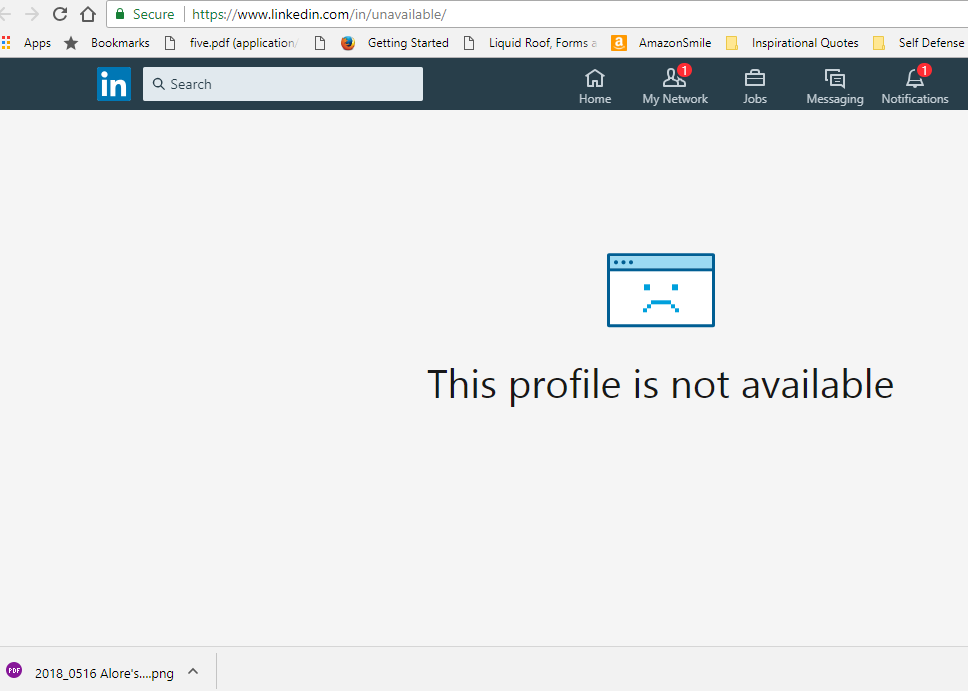968x691 pixels.
Task: Click the browser home icon
Action: (x=88, y=14)
